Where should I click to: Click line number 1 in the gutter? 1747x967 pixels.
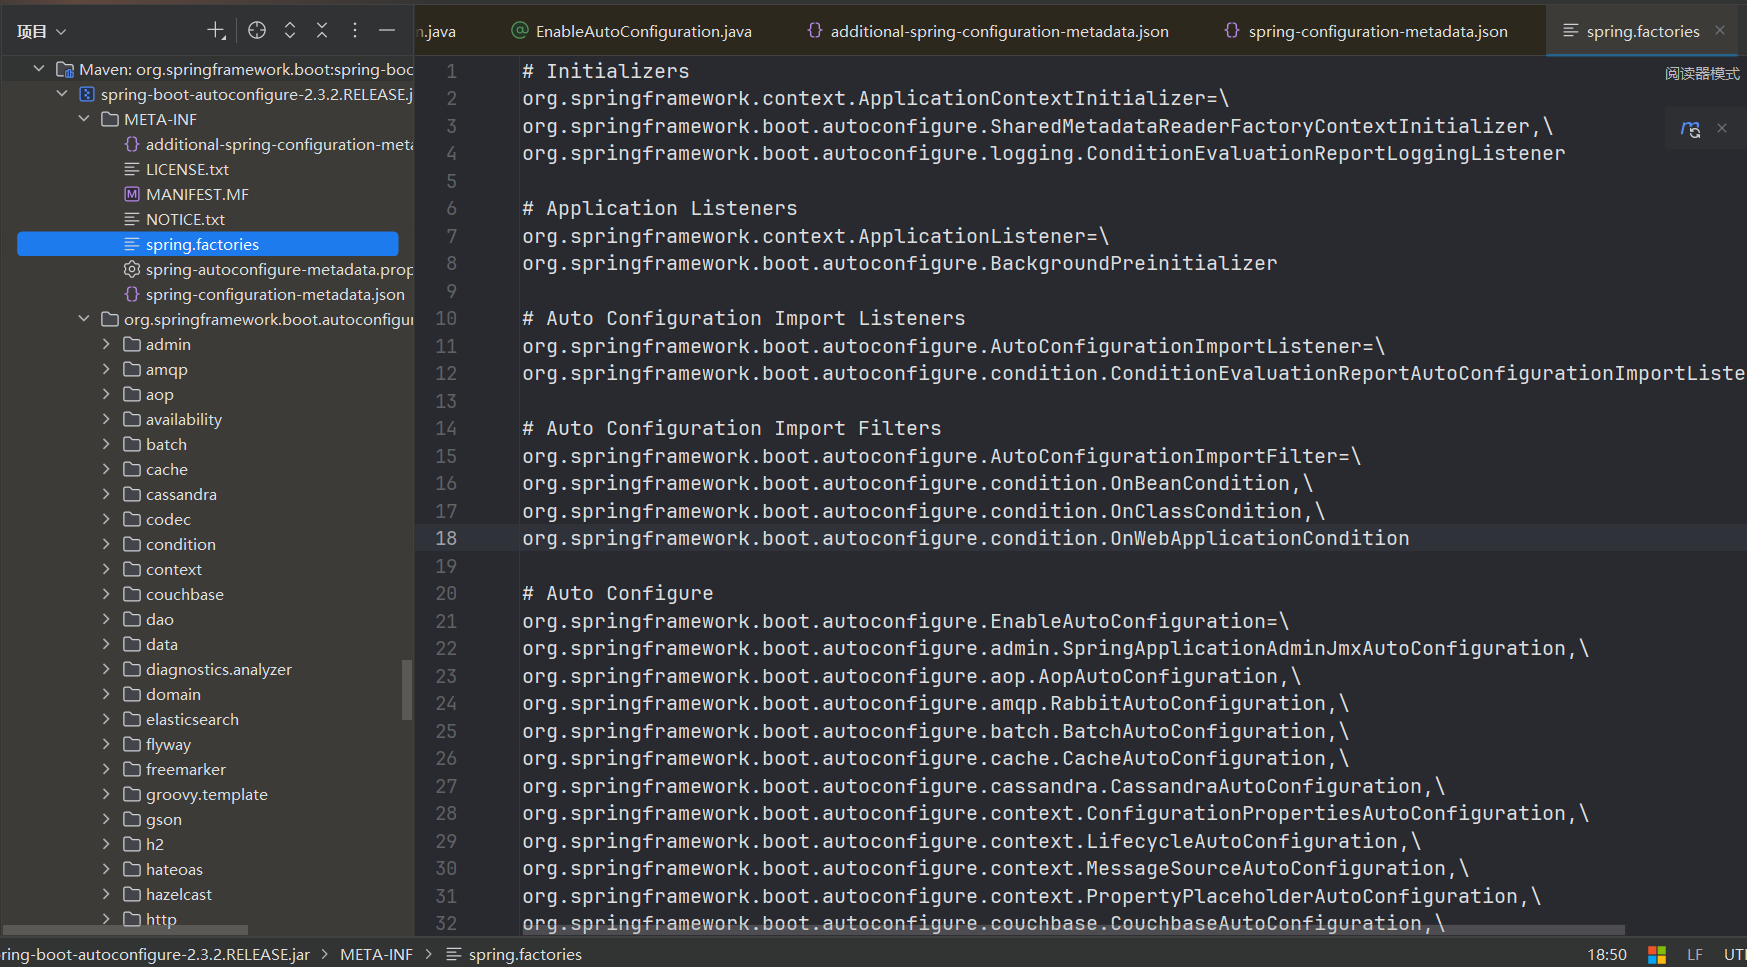tap(451, 71)
